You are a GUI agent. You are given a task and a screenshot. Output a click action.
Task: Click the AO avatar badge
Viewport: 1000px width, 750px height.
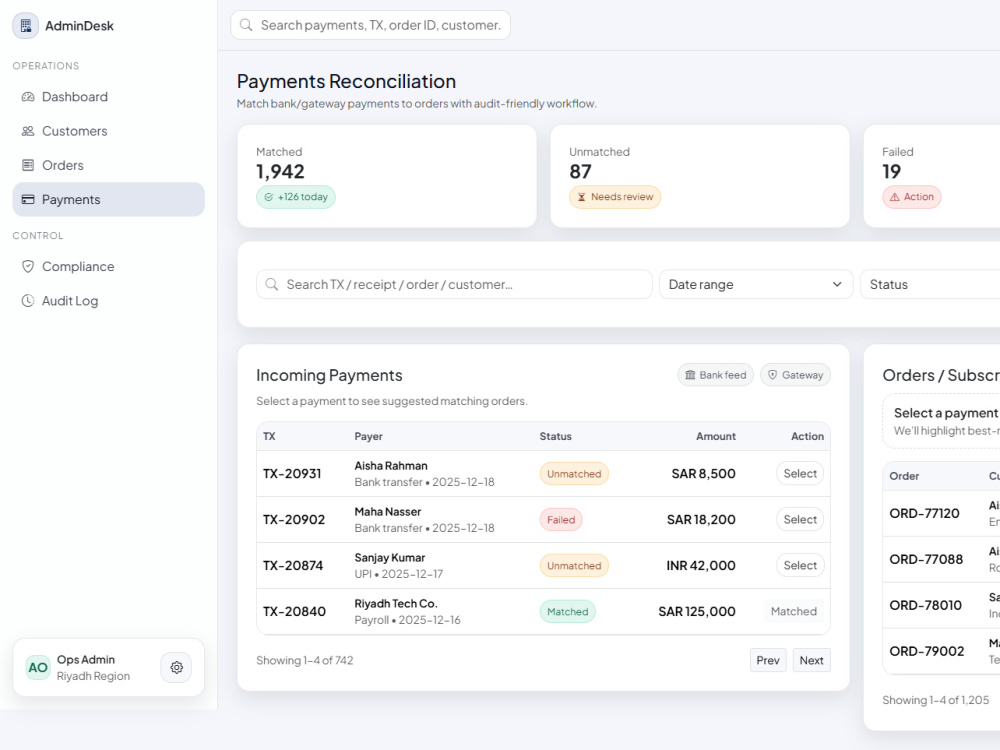pos(38,668)
